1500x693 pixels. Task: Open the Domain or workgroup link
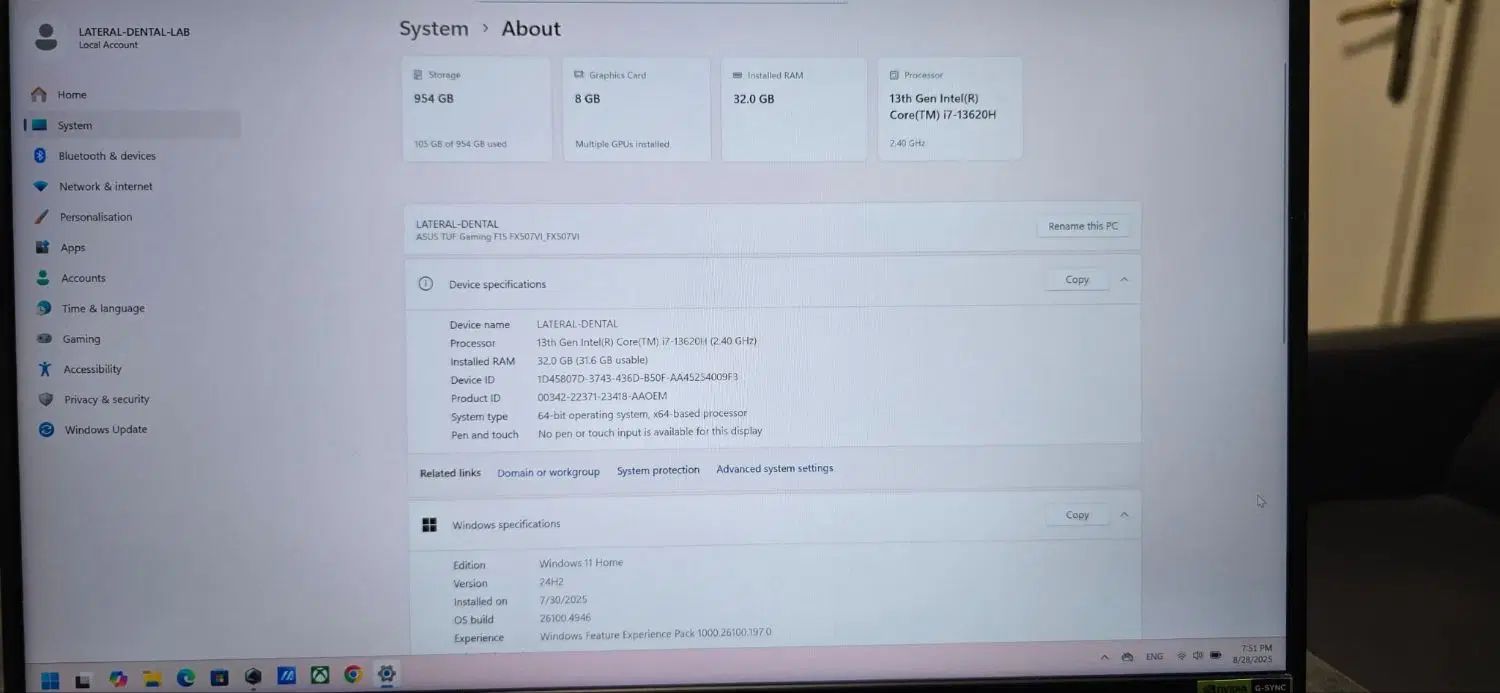coord(548,472)
